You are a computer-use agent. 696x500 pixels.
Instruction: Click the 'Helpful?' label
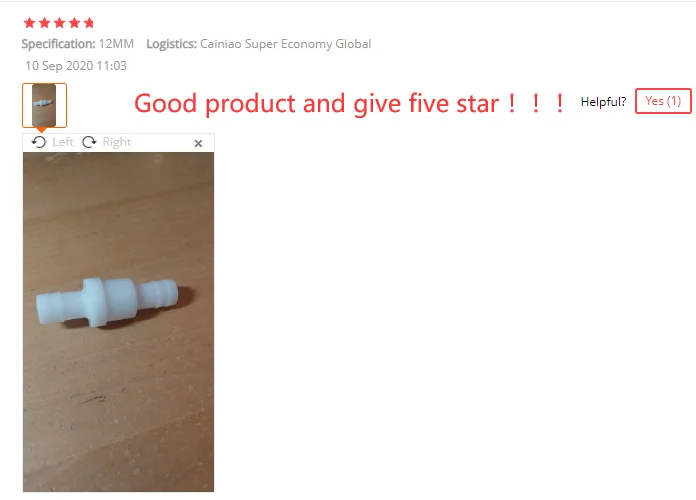603,102
